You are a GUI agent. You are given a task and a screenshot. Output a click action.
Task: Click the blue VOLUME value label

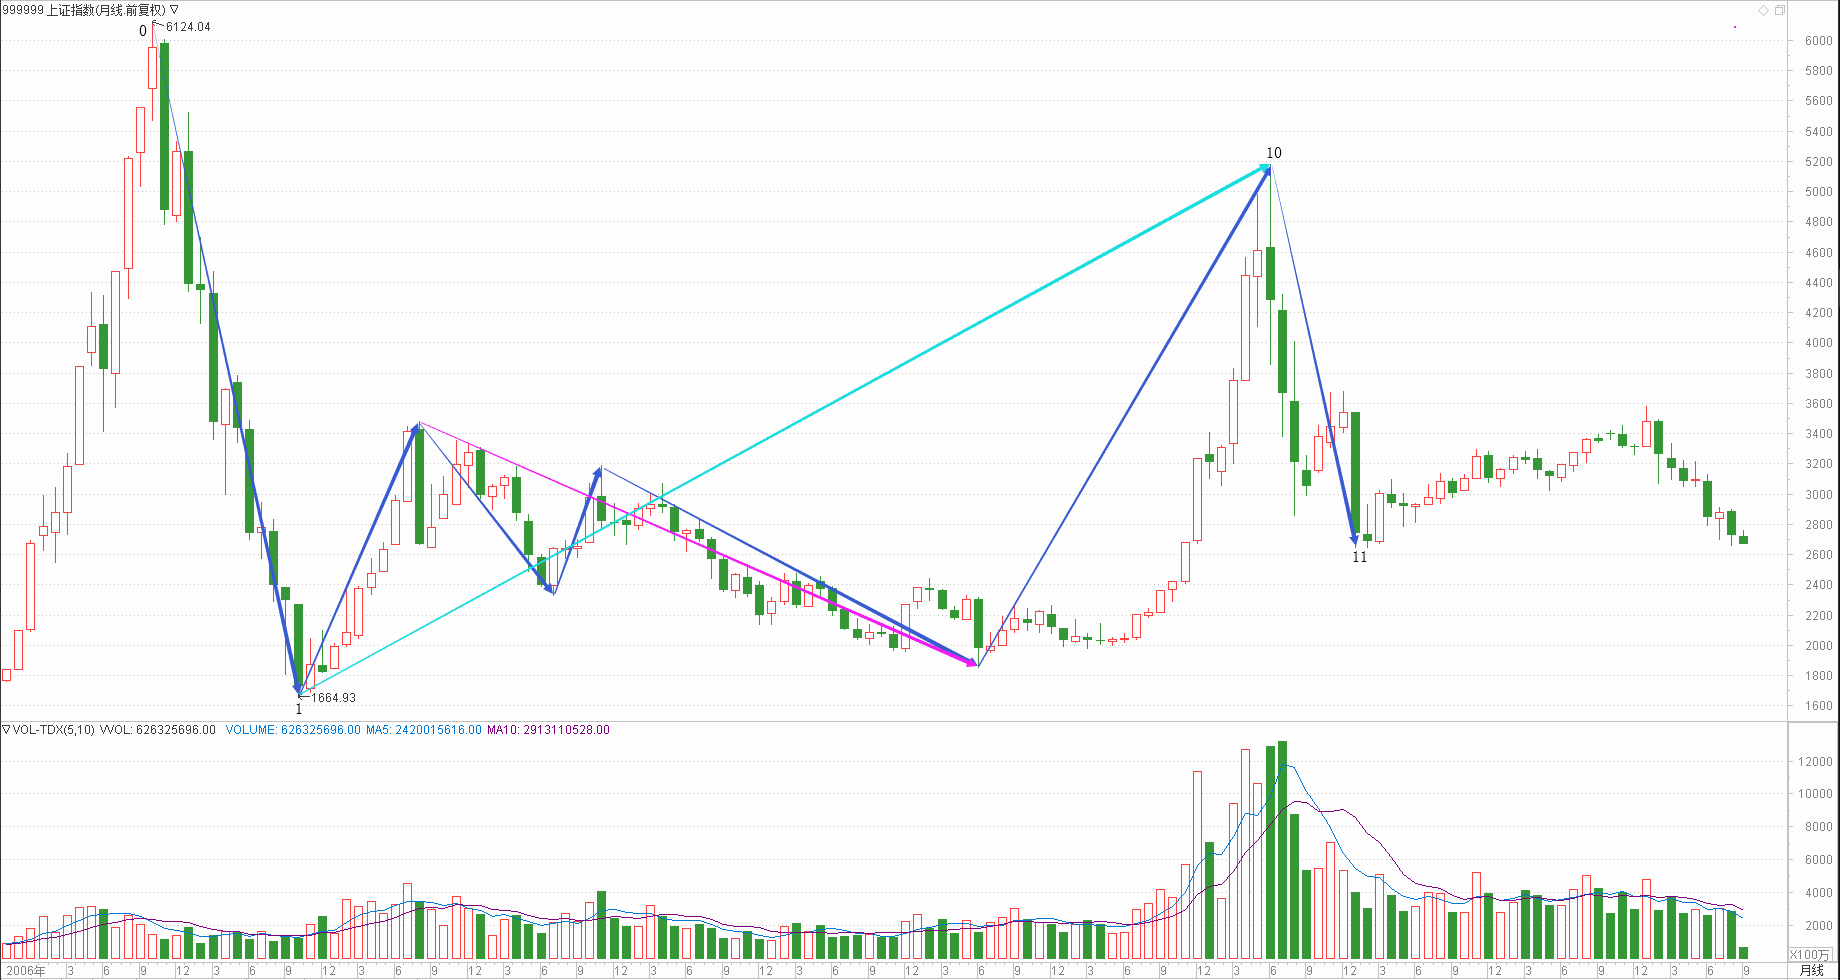tap(292, 730)
